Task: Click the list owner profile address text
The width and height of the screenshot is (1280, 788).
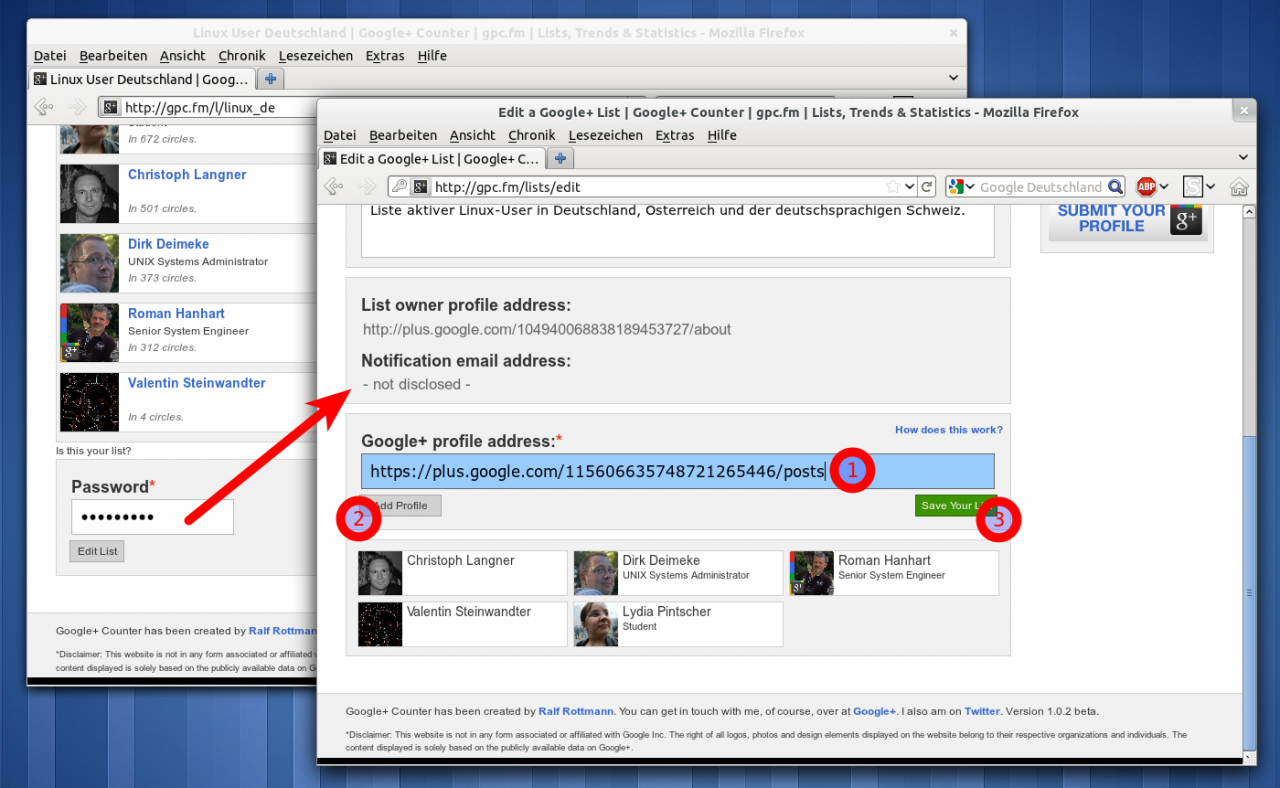Action: (x=547, y=329)
